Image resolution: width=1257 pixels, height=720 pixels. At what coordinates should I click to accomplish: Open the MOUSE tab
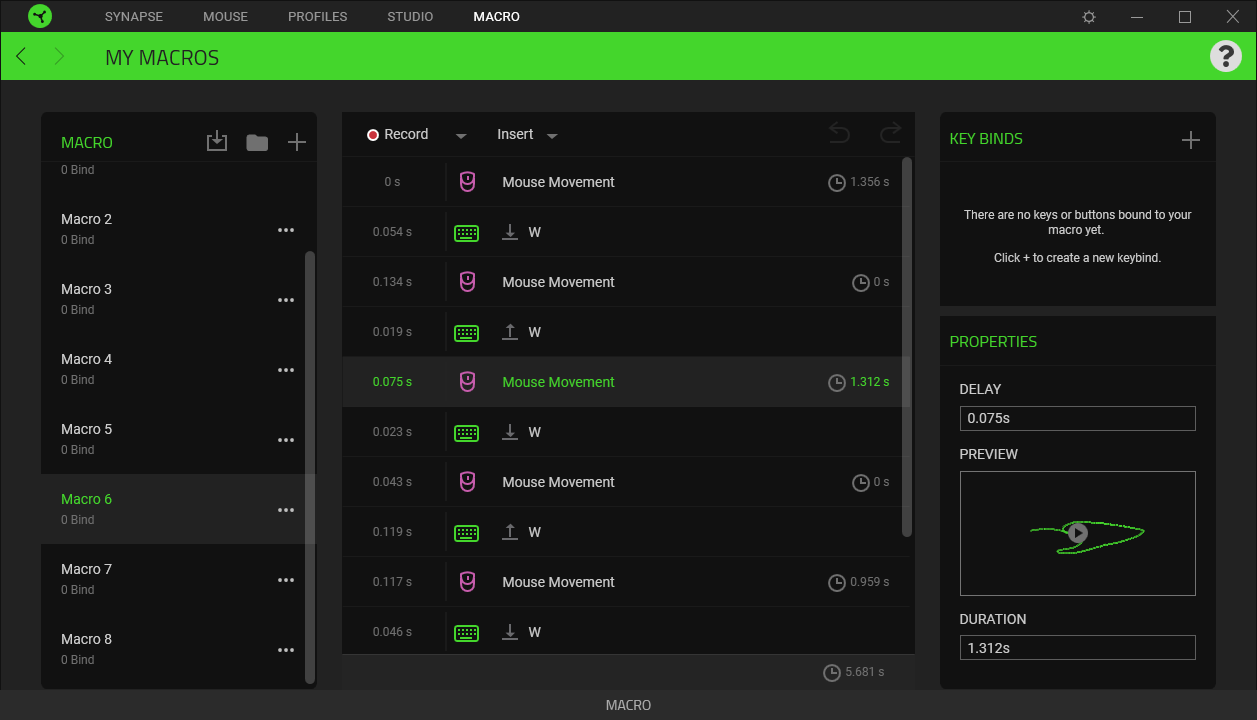225,17
